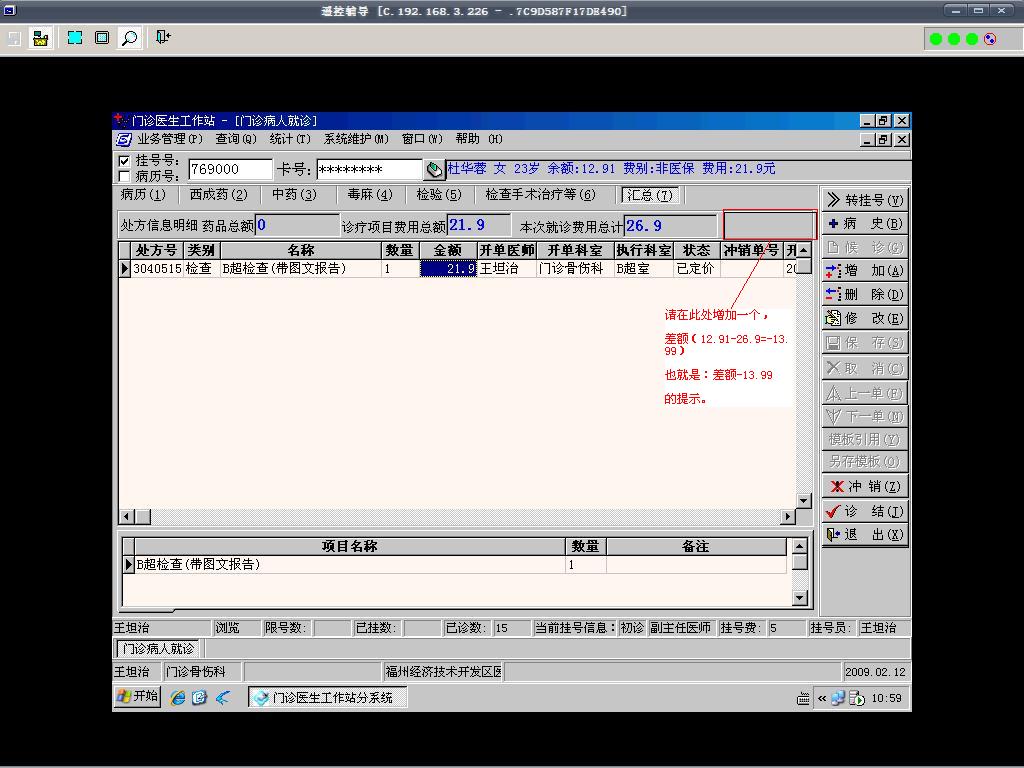Click the blue-red status icon beside green dots
Image resolution: width=1024 pixels, height=768 pixels.
(991, 39)
